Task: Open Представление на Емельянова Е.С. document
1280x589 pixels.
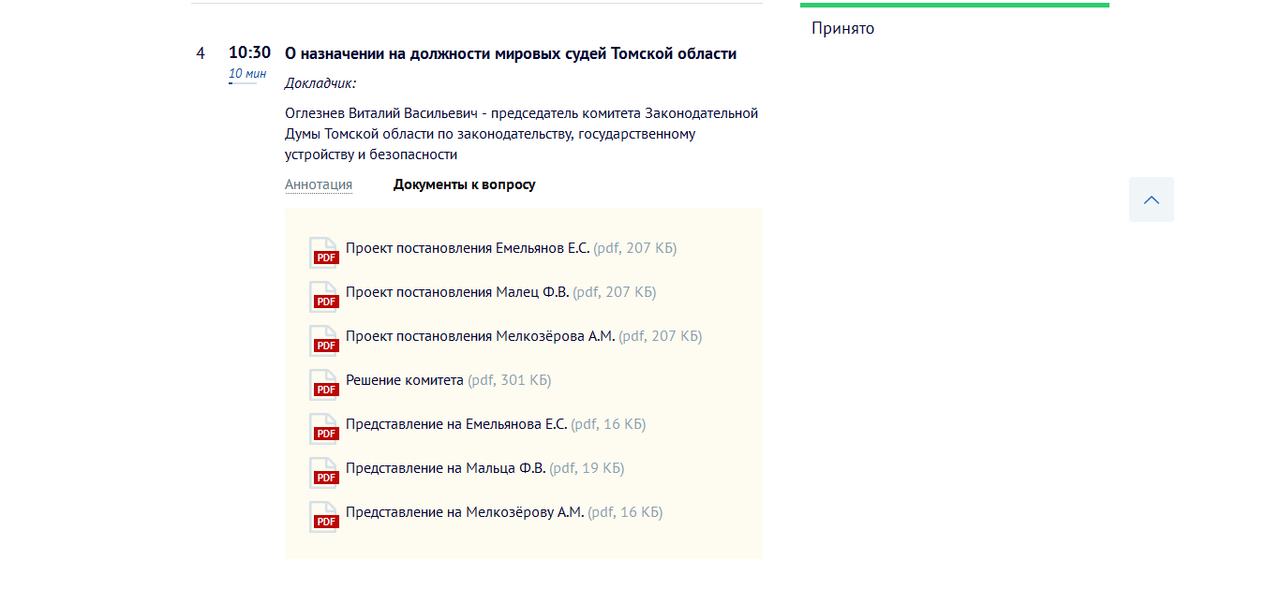Action: click(456, 424)
